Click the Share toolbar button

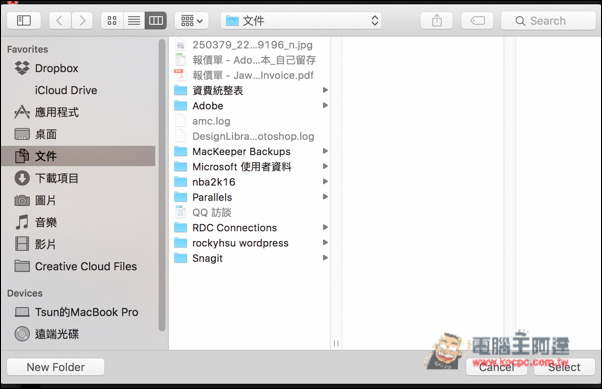click(437, 20)
